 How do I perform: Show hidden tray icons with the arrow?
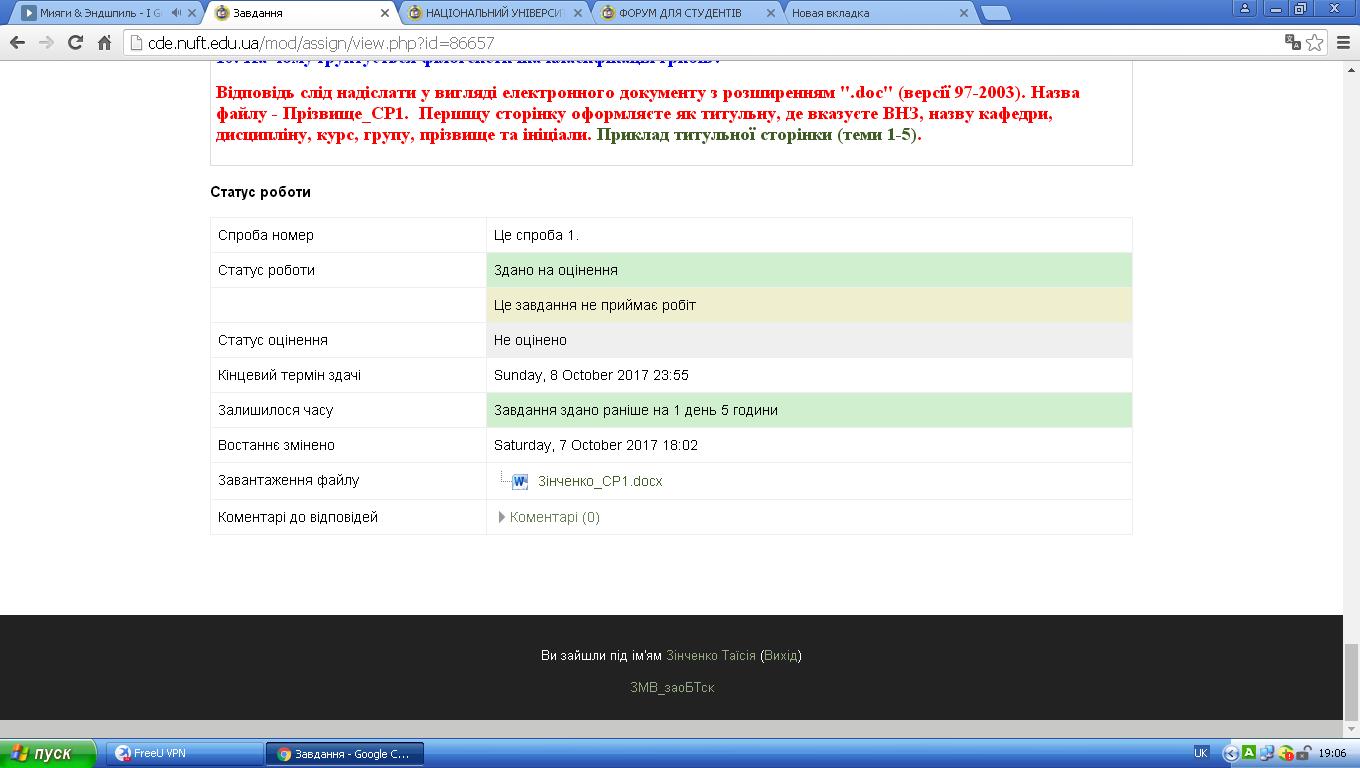coord(1231,753)
